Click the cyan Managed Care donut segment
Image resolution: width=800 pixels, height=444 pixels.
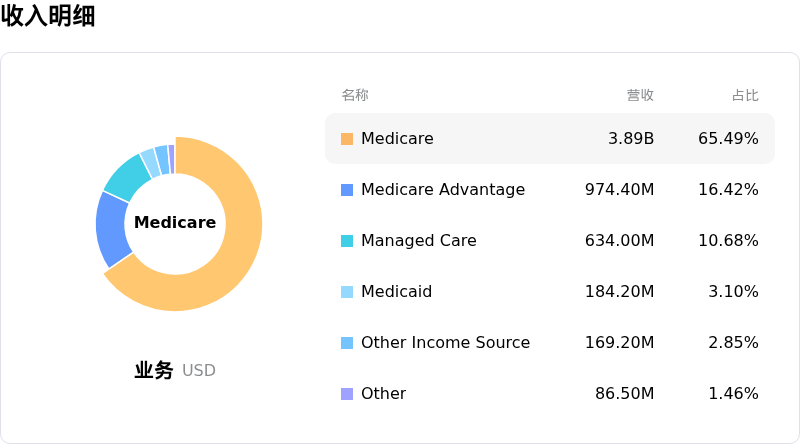[127, 177]
